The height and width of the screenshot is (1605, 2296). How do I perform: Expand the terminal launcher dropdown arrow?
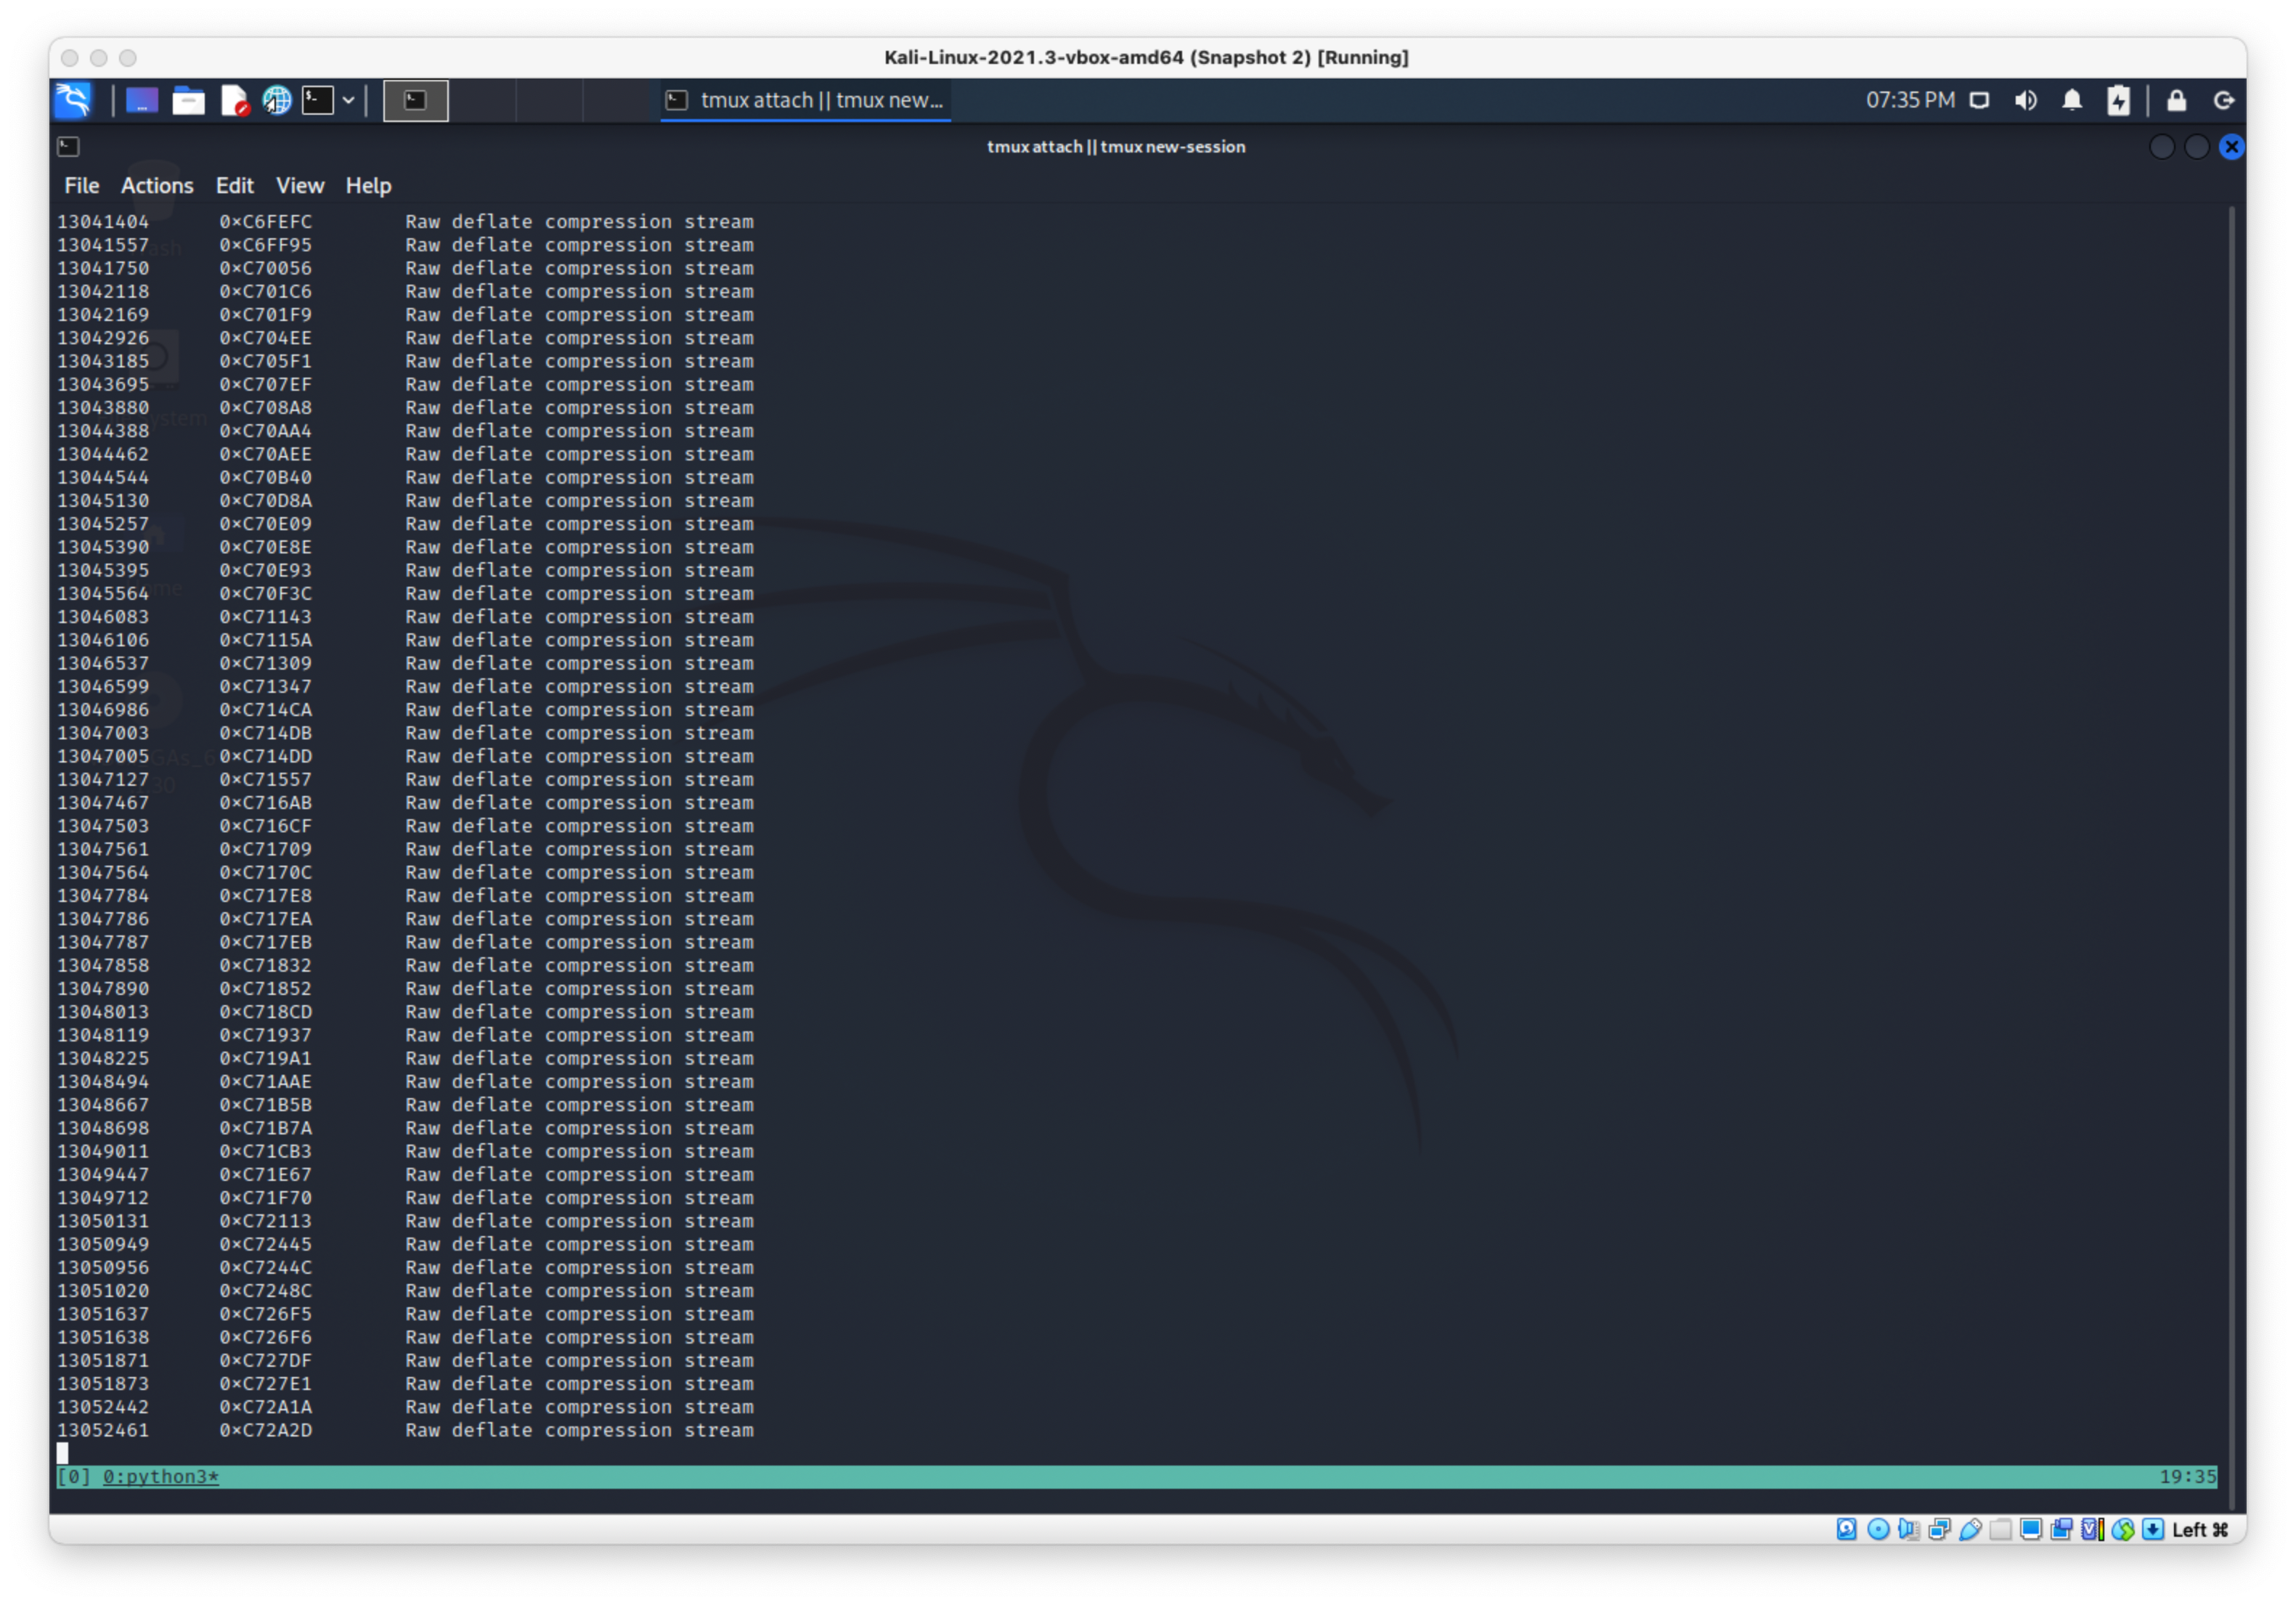point(349,100)
